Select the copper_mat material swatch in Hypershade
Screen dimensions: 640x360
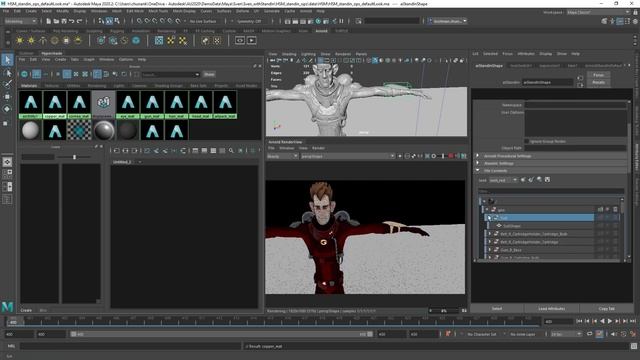tap(55, 105)
